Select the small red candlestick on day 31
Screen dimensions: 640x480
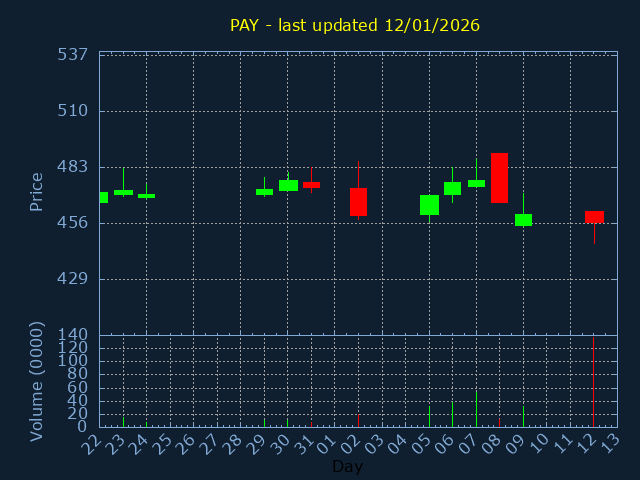click(311, 185)
